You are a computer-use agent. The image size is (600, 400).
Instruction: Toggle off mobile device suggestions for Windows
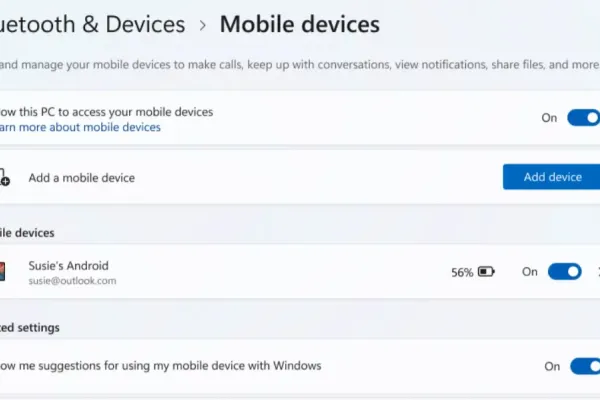tap(583, 366)
